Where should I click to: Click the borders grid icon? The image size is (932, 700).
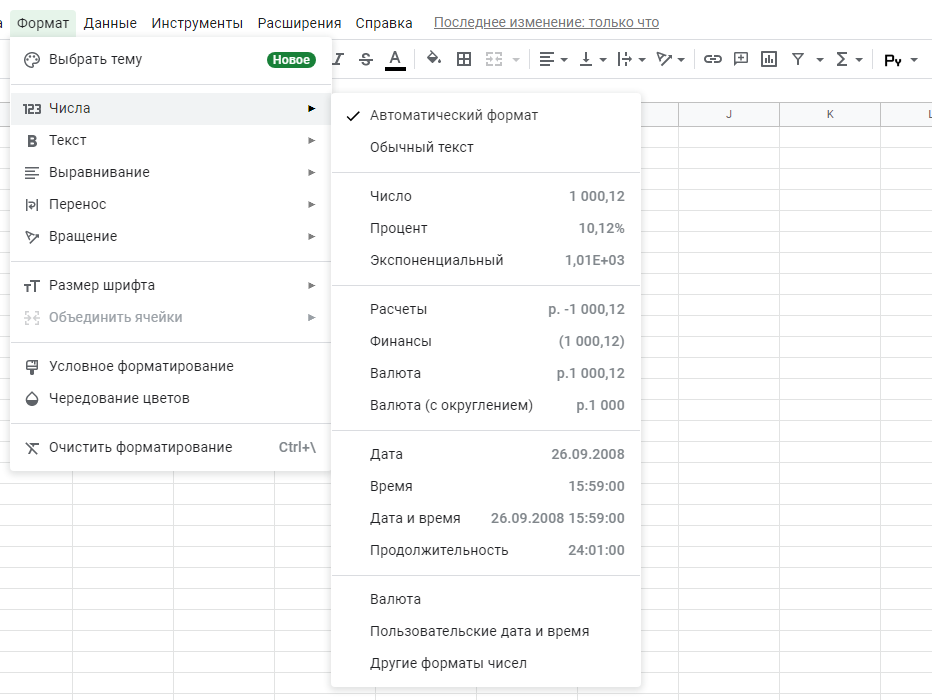[464, 60]
